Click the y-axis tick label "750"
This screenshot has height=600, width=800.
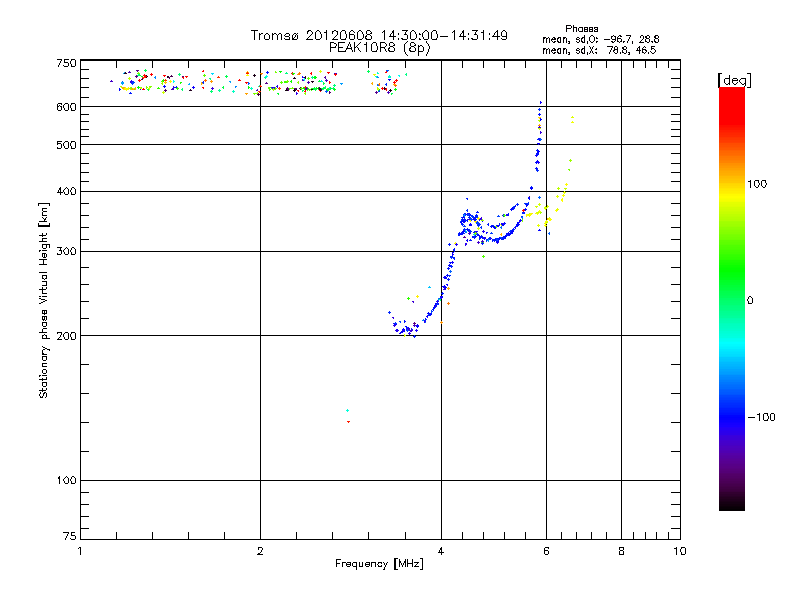(66, 63)
